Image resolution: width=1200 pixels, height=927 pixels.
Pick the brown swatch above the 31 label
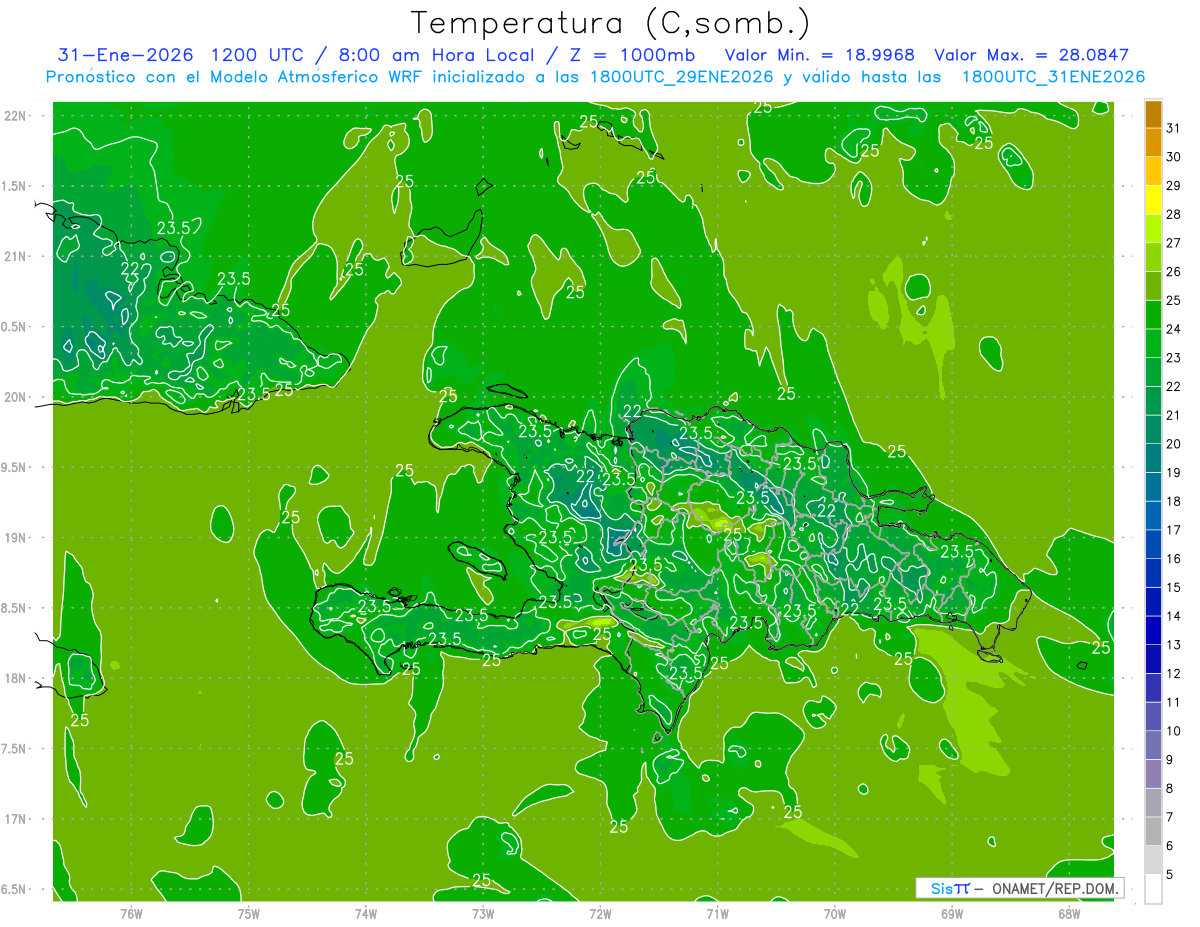tap(1153, 115)
